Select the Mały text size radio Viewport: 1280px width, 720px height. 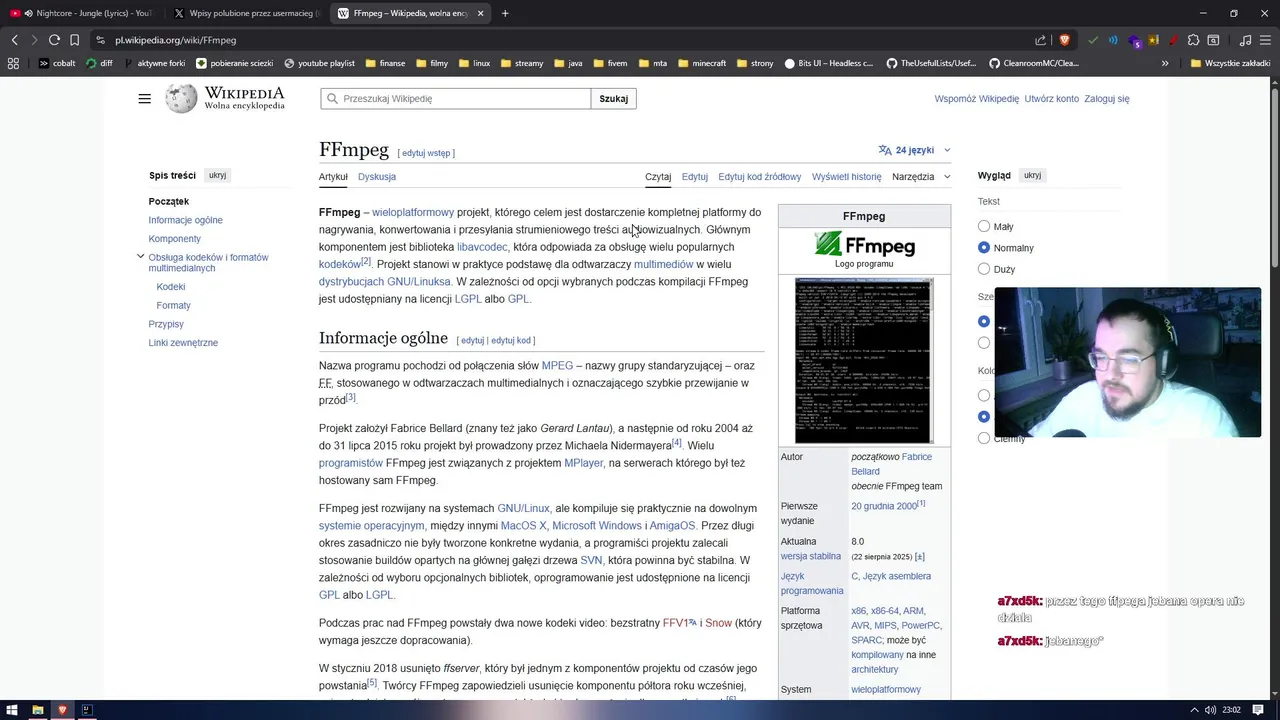pyautogui.click(x=984, y=226)
